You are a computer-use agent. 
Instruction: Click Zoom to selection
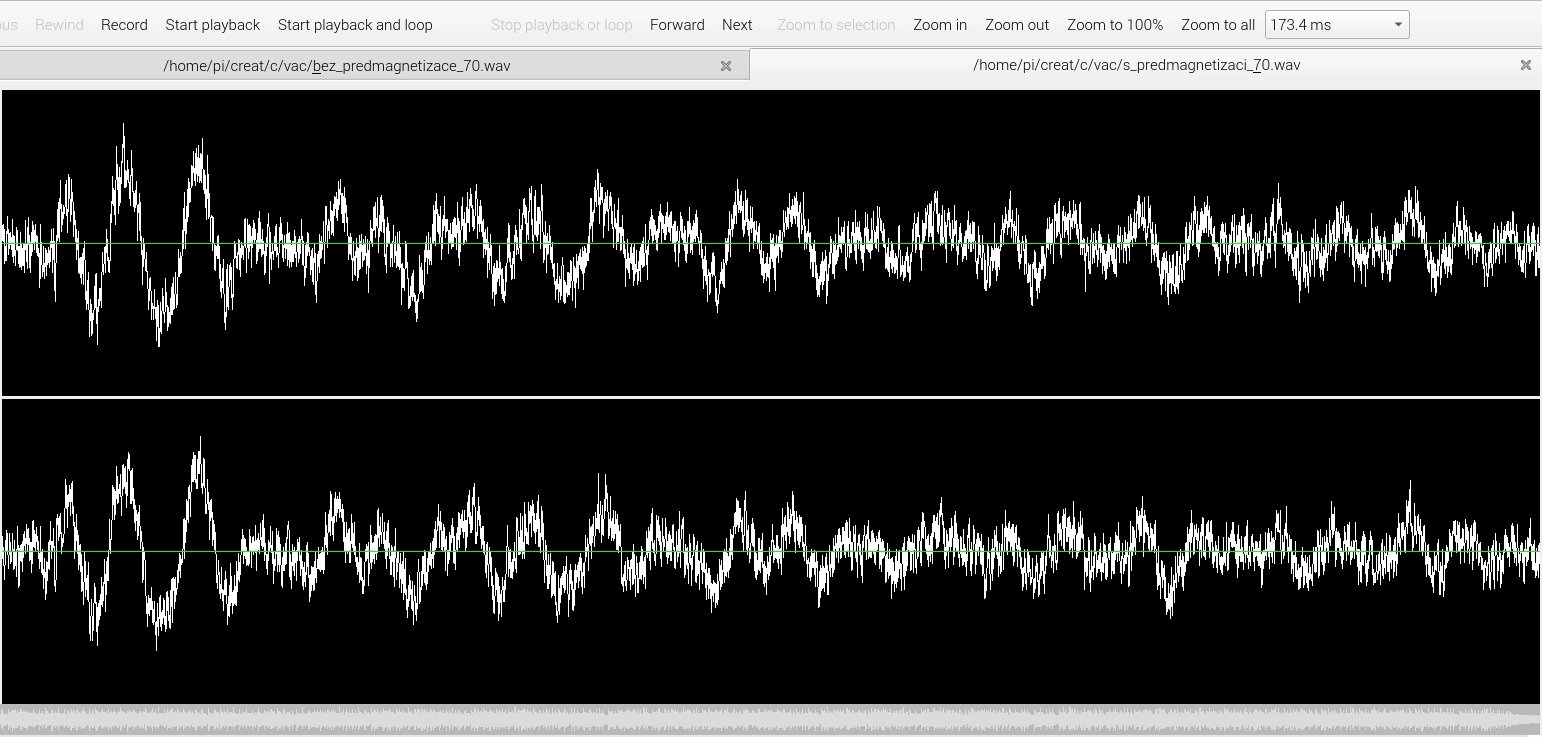[836, 25]
